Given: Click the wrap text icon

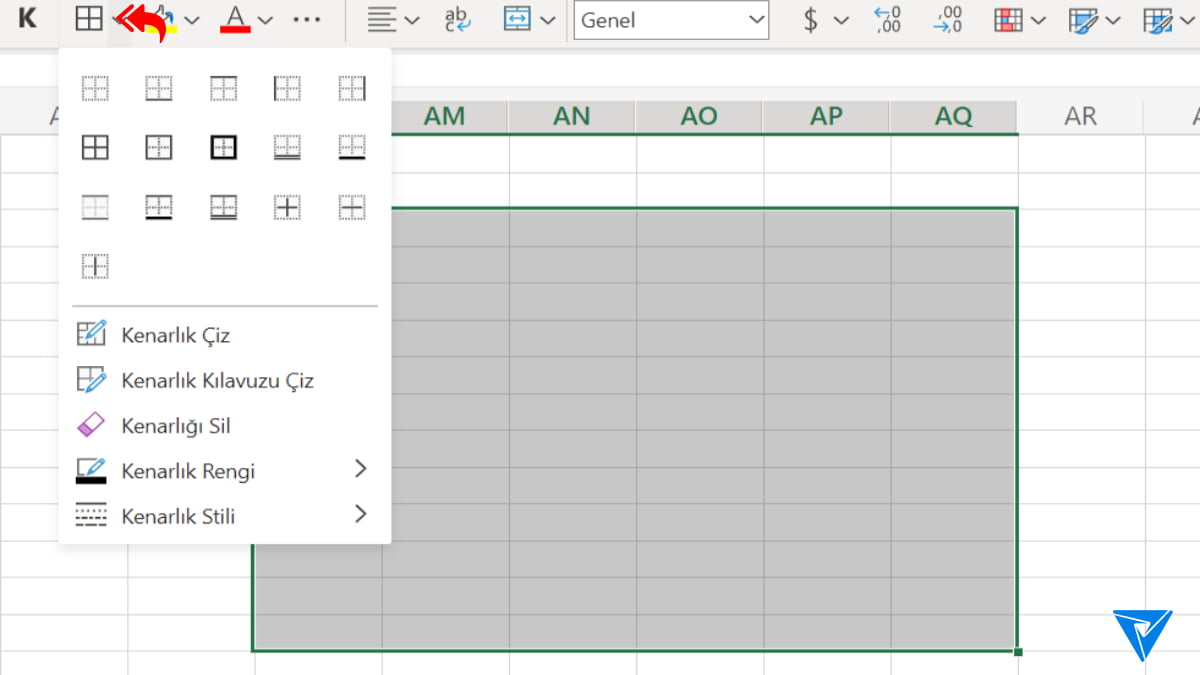Looking at the screenshot, I should pyautogui.click(x=458, y=20).
